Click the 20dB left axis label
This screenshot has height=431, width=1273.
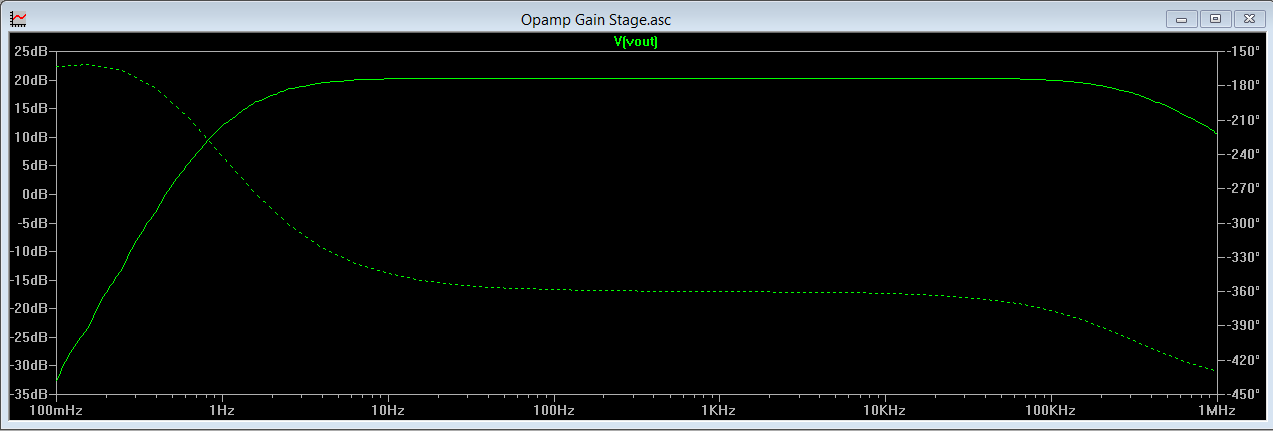(x=32, y=79)
